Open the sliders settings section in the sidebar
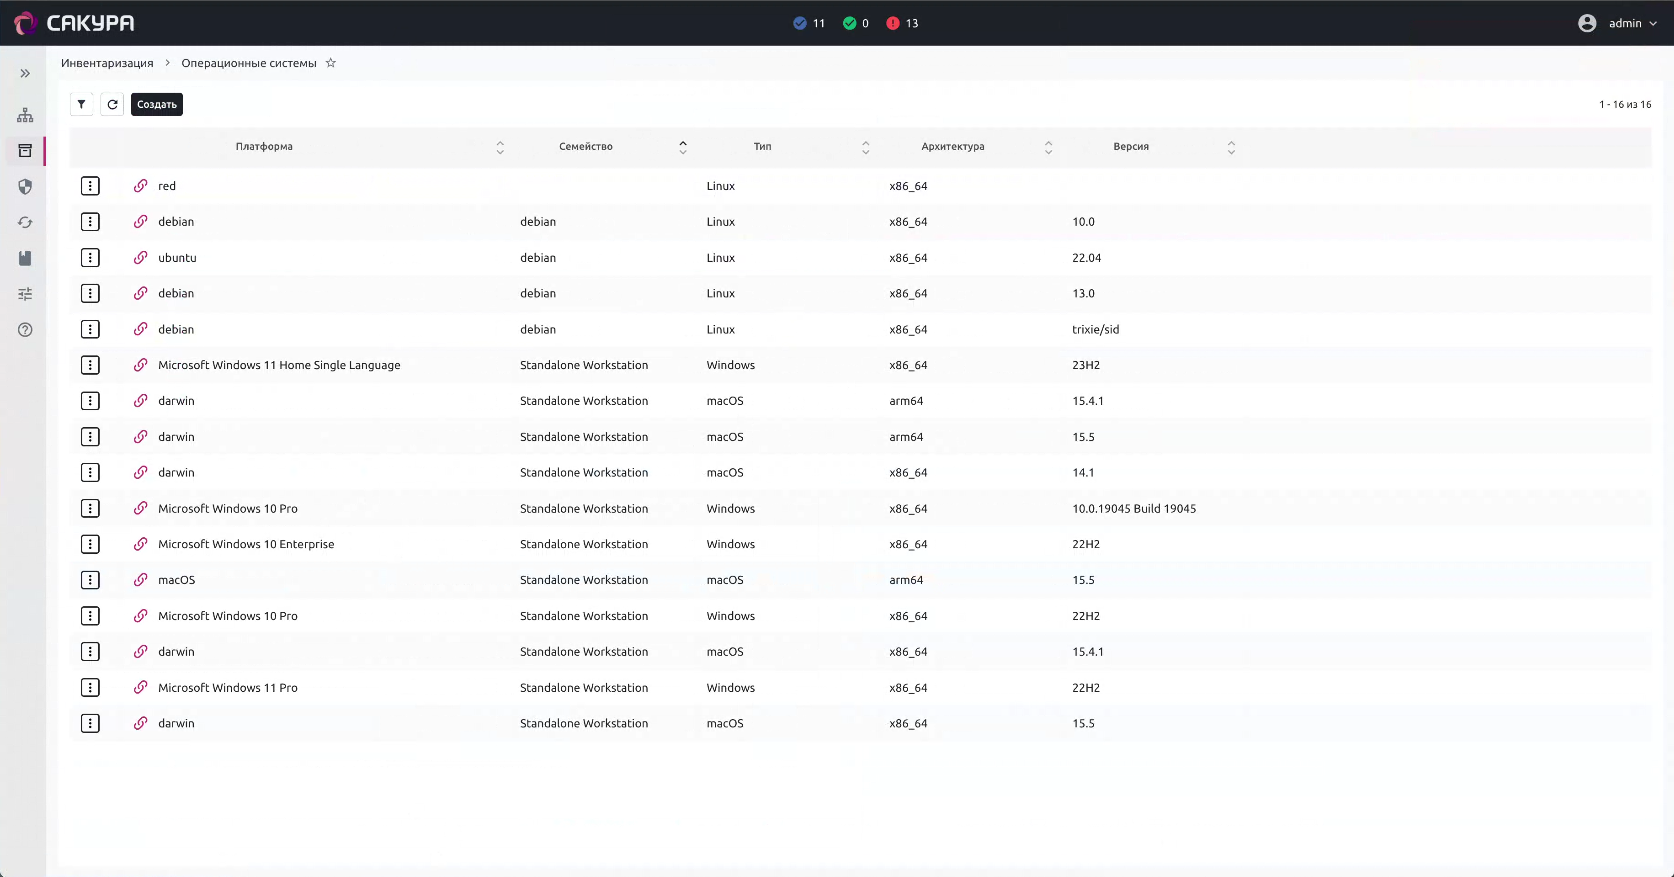This screenshot has height=877, width=1674. pyautogui.click(x=25, y=294)
